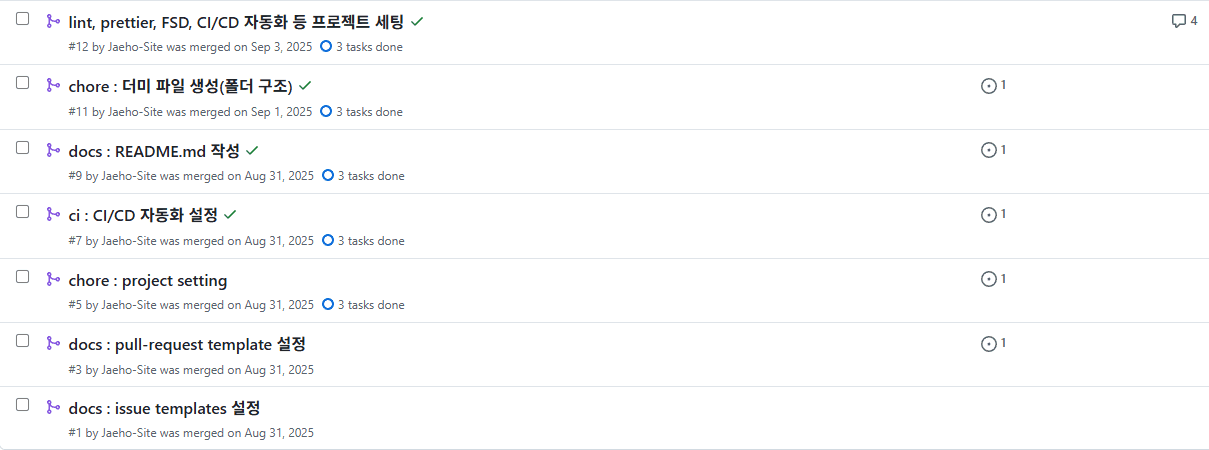Select checkbox for PR #12 lint, prettier
This screenshot has height=450, width=1209.
click(x=23, y=19)
